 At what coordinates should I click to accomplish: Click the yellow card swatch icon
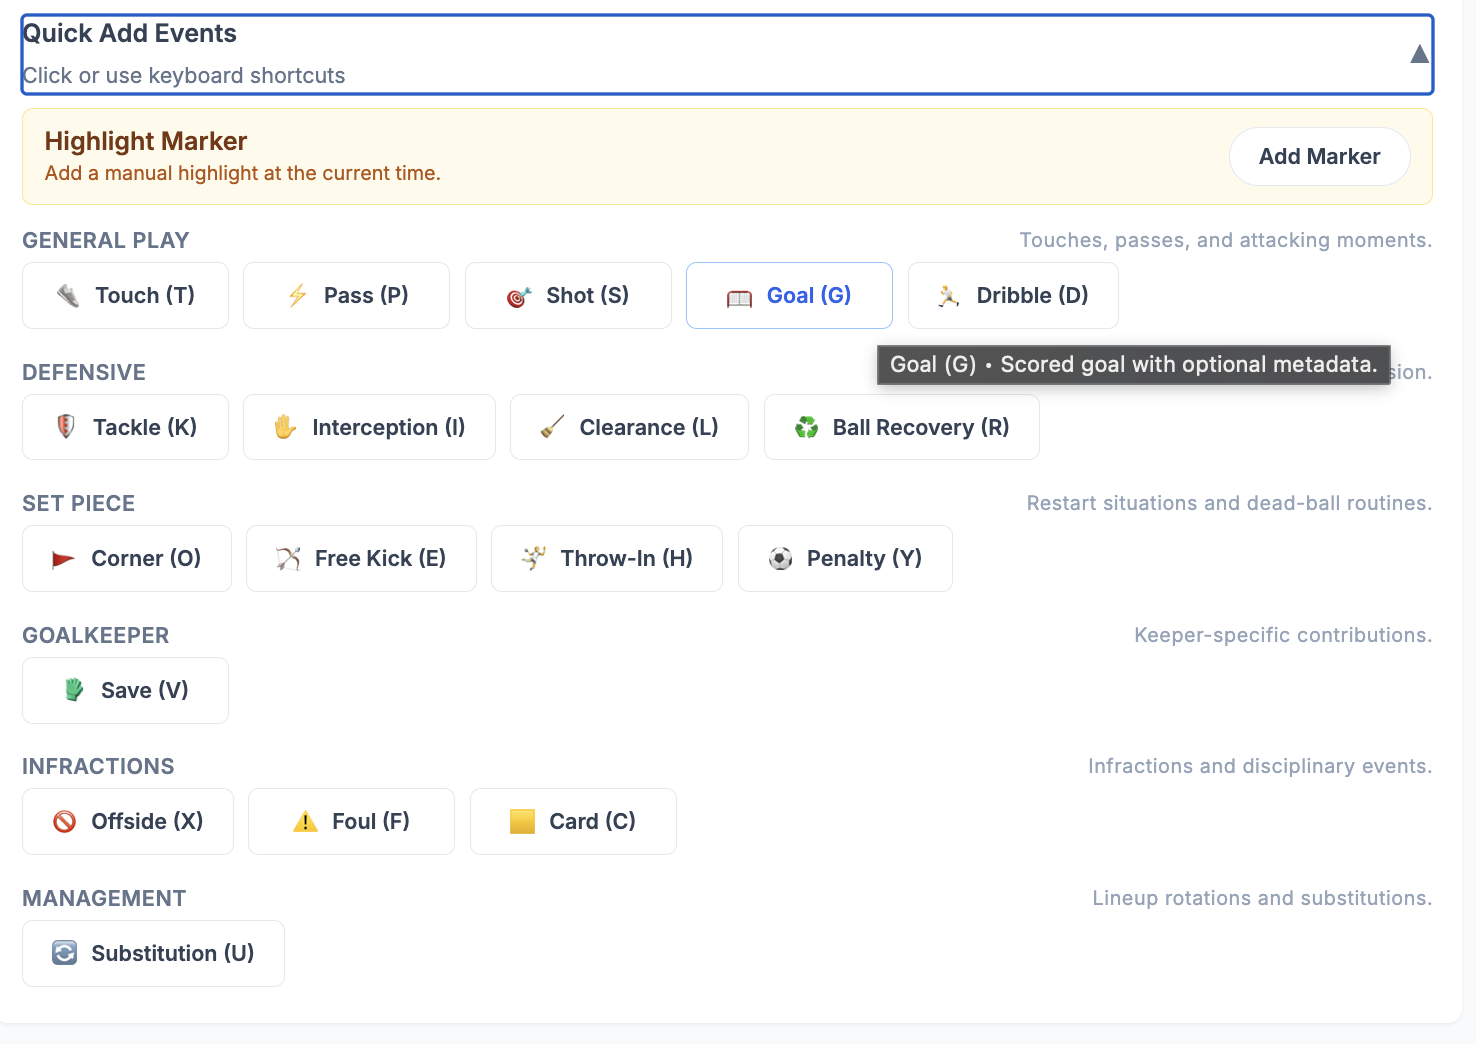(522, 822)
